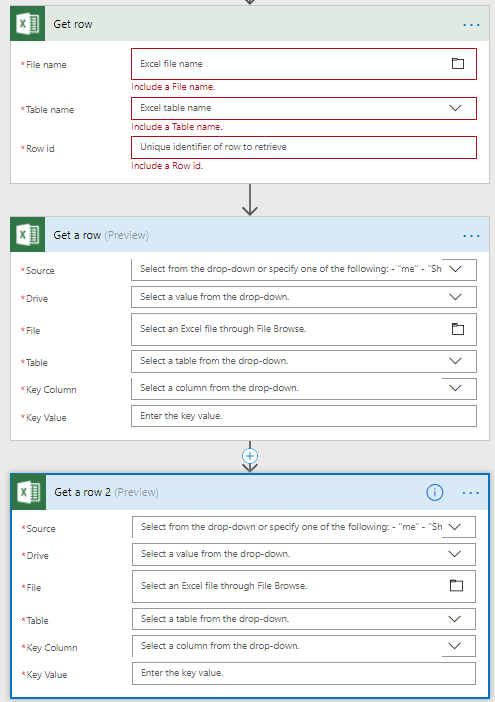Click the File field in Get a row 2
Viewport: 495px width, 702px height.
pos(303,586)
